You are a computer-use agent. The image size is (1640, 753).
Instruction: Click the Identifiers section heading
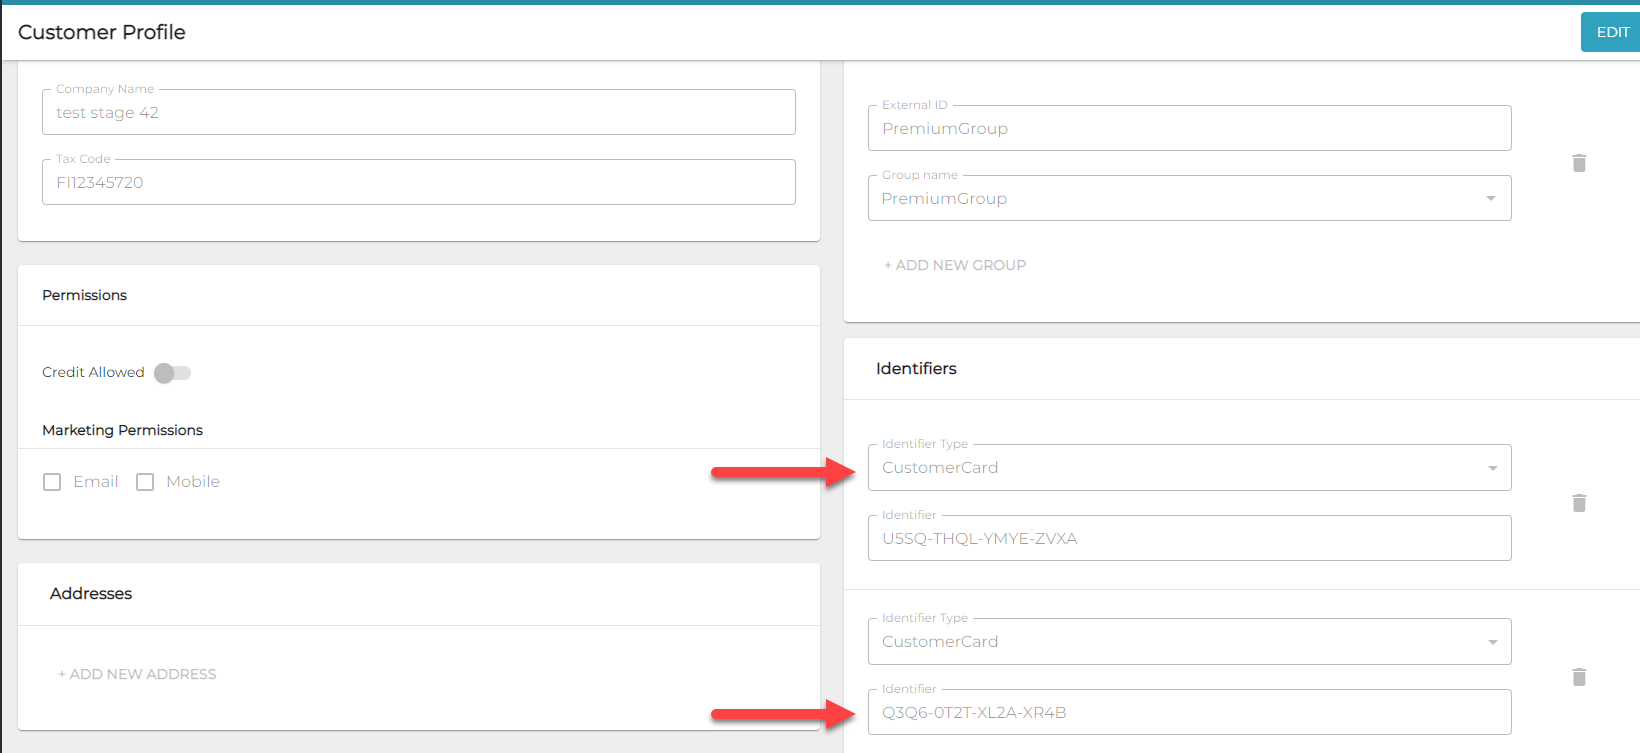point(916,369)
